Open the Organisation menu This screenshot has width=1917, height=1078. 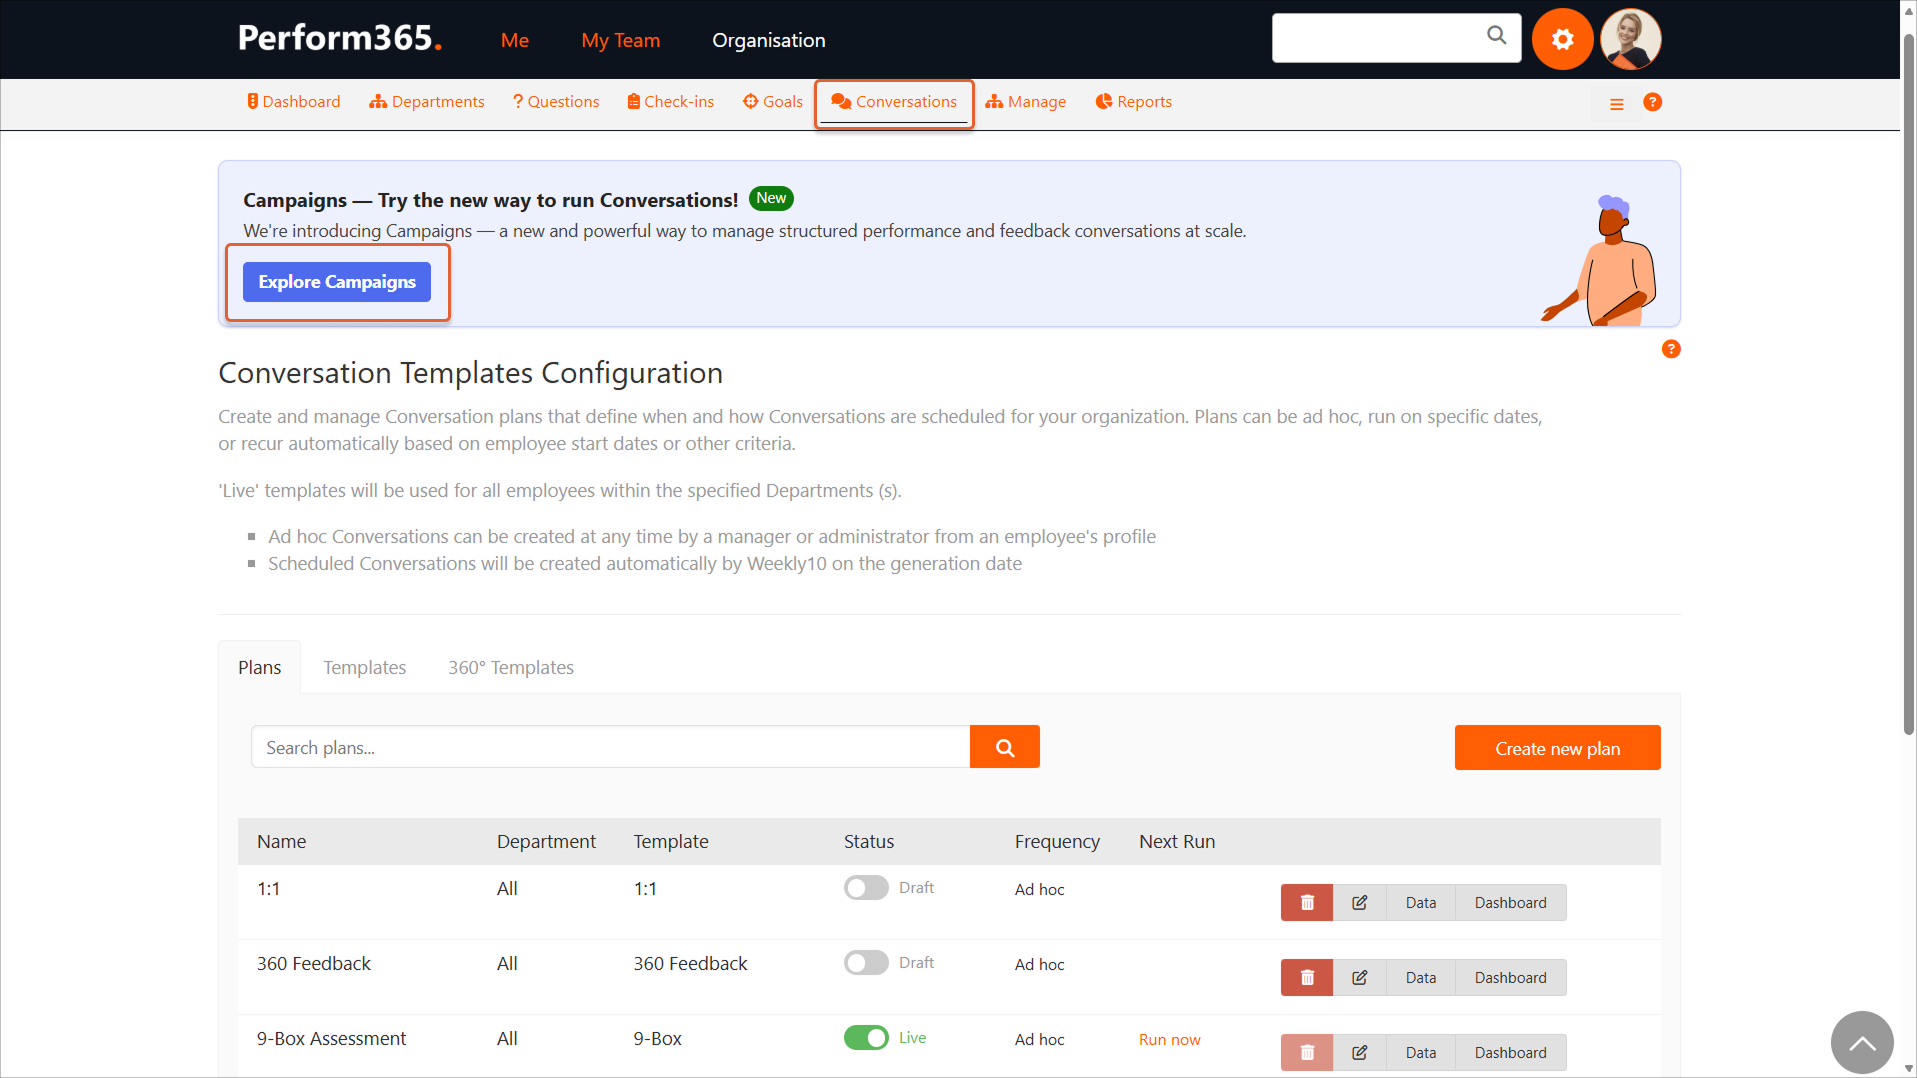[768, 40]
